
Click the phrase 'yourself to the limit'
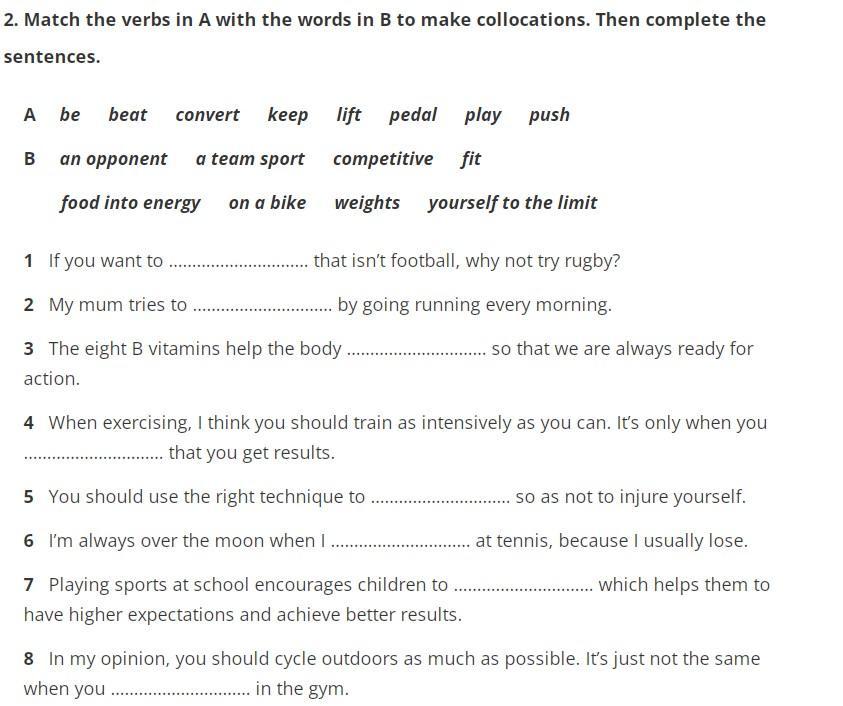click(x=512, y=203)
